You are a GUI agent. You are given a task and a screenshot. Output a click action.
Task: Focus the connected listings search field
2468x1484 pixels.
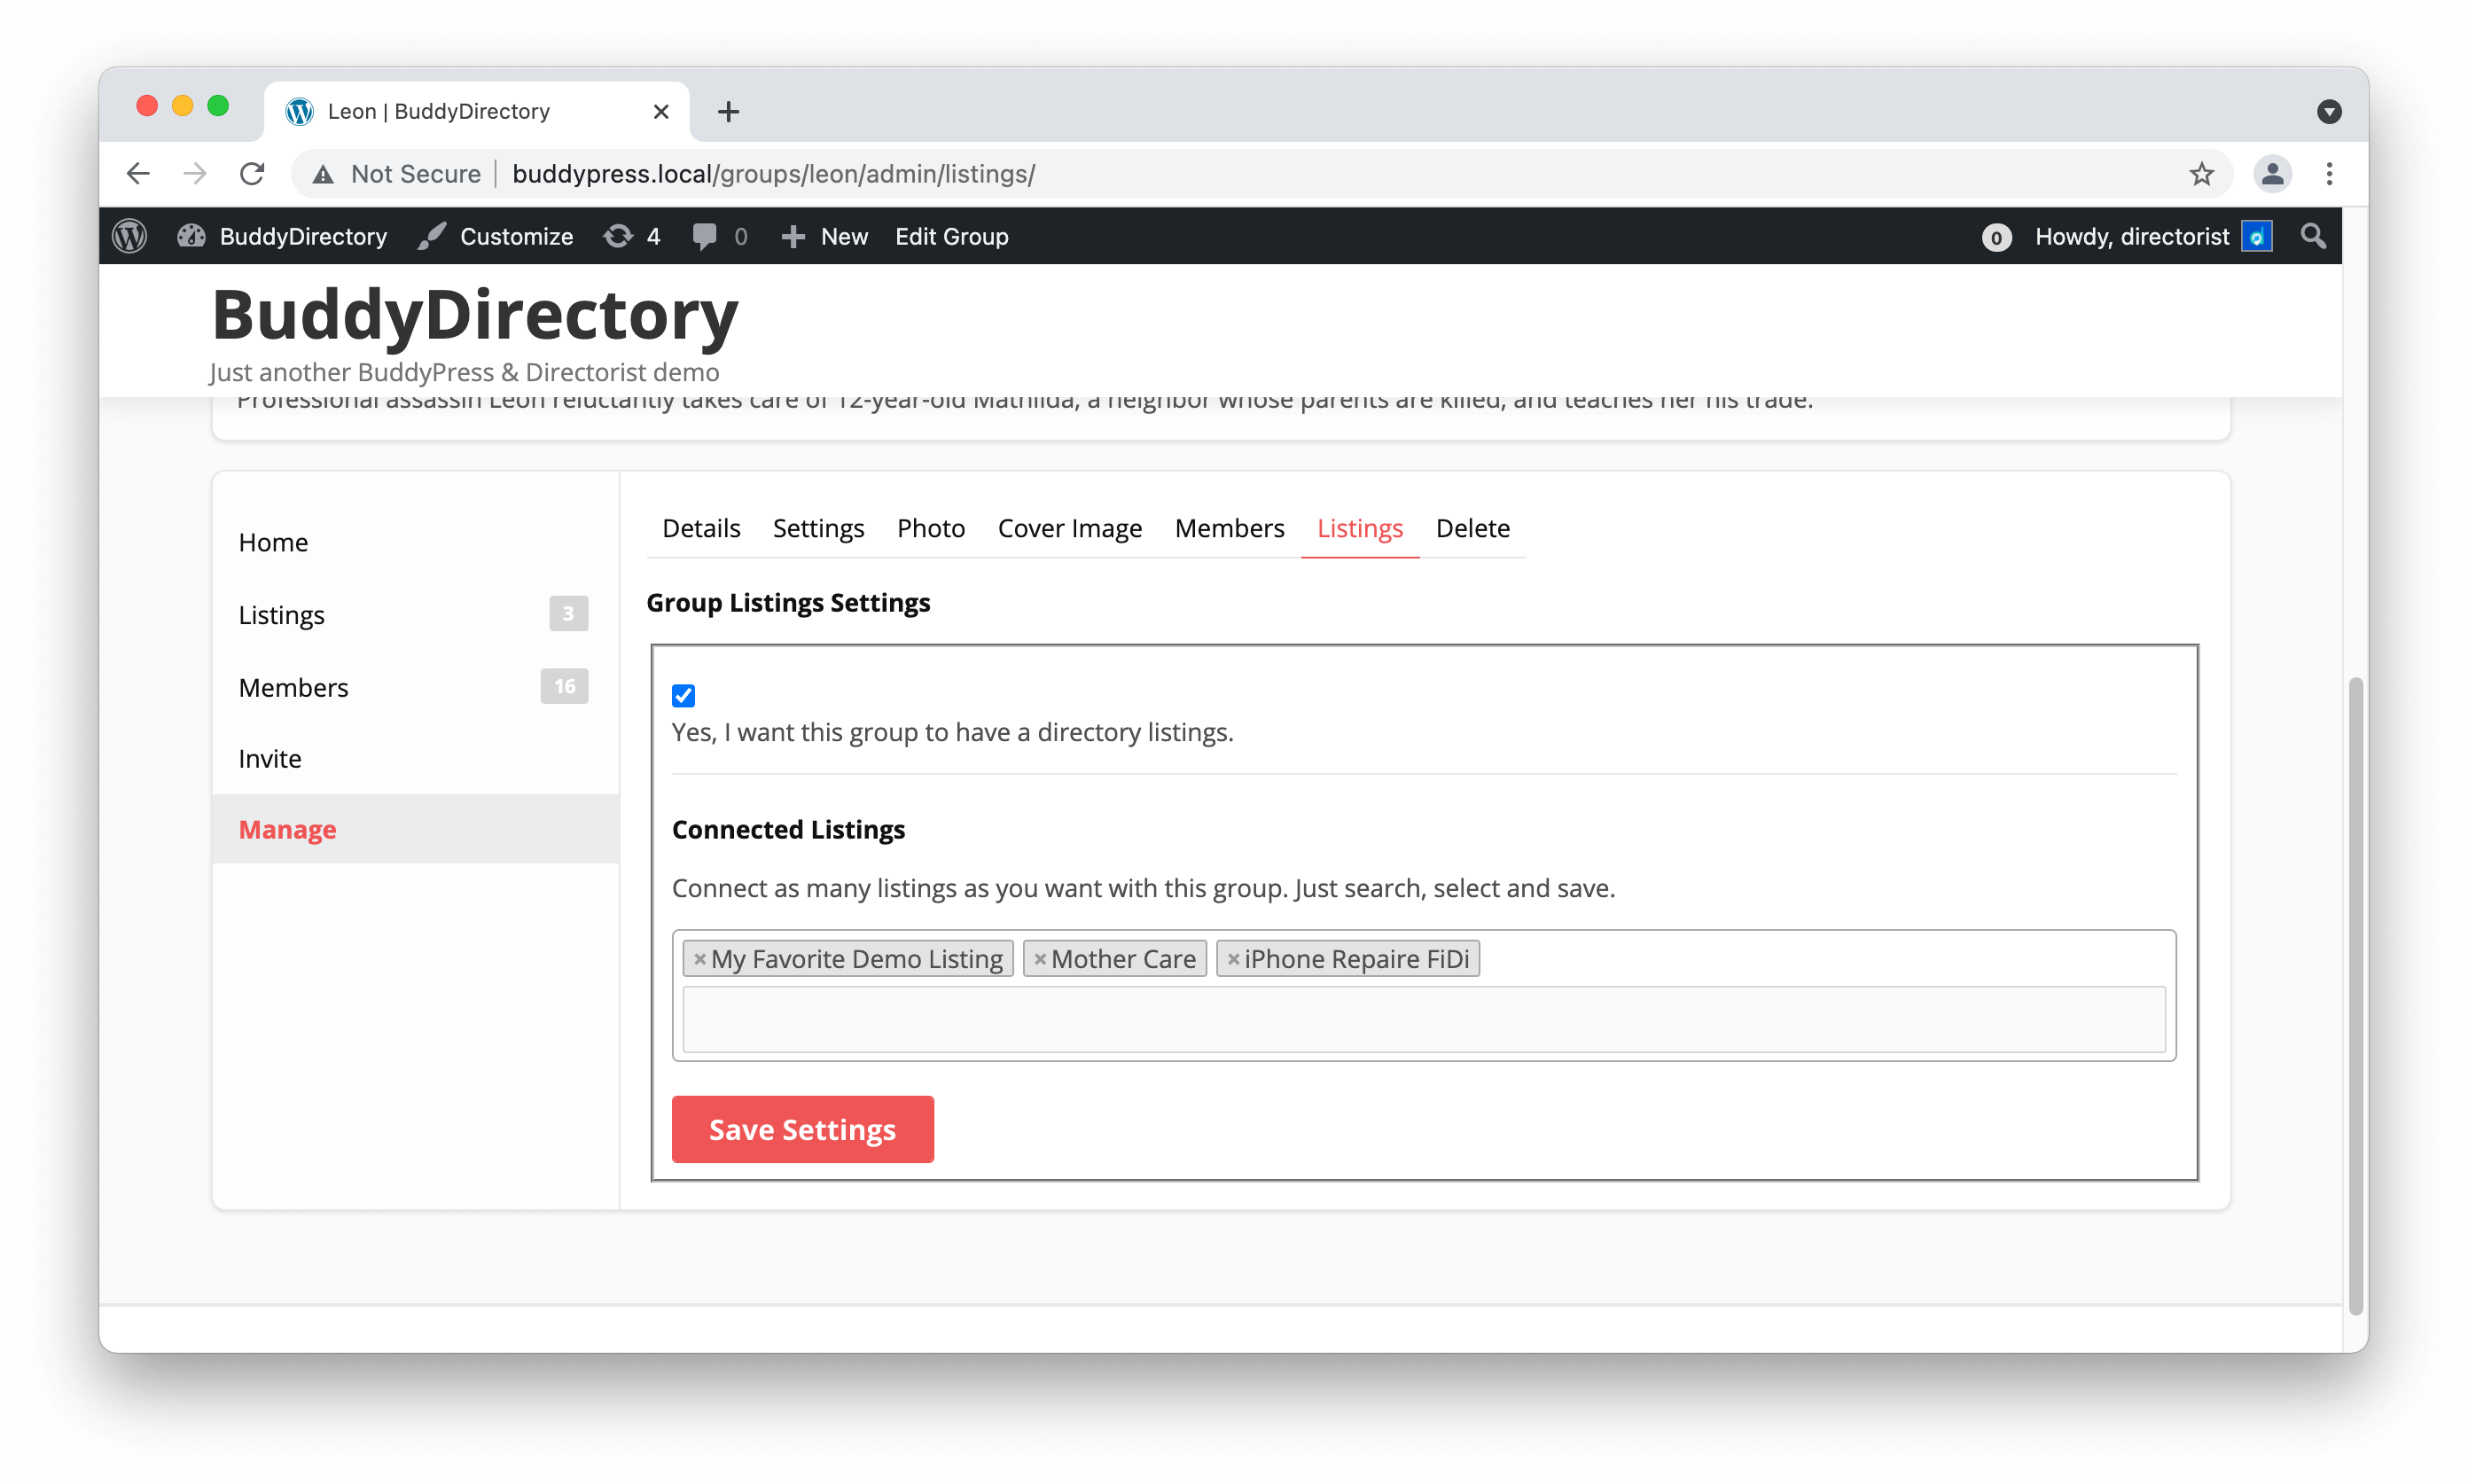click(x=1423, y=1019)
